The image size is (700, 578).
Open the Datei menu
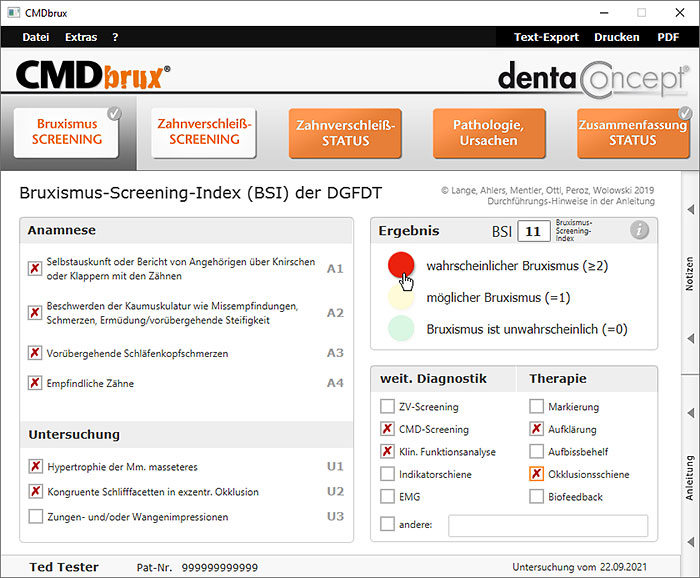pyautogui.click(x=36, y=37)
